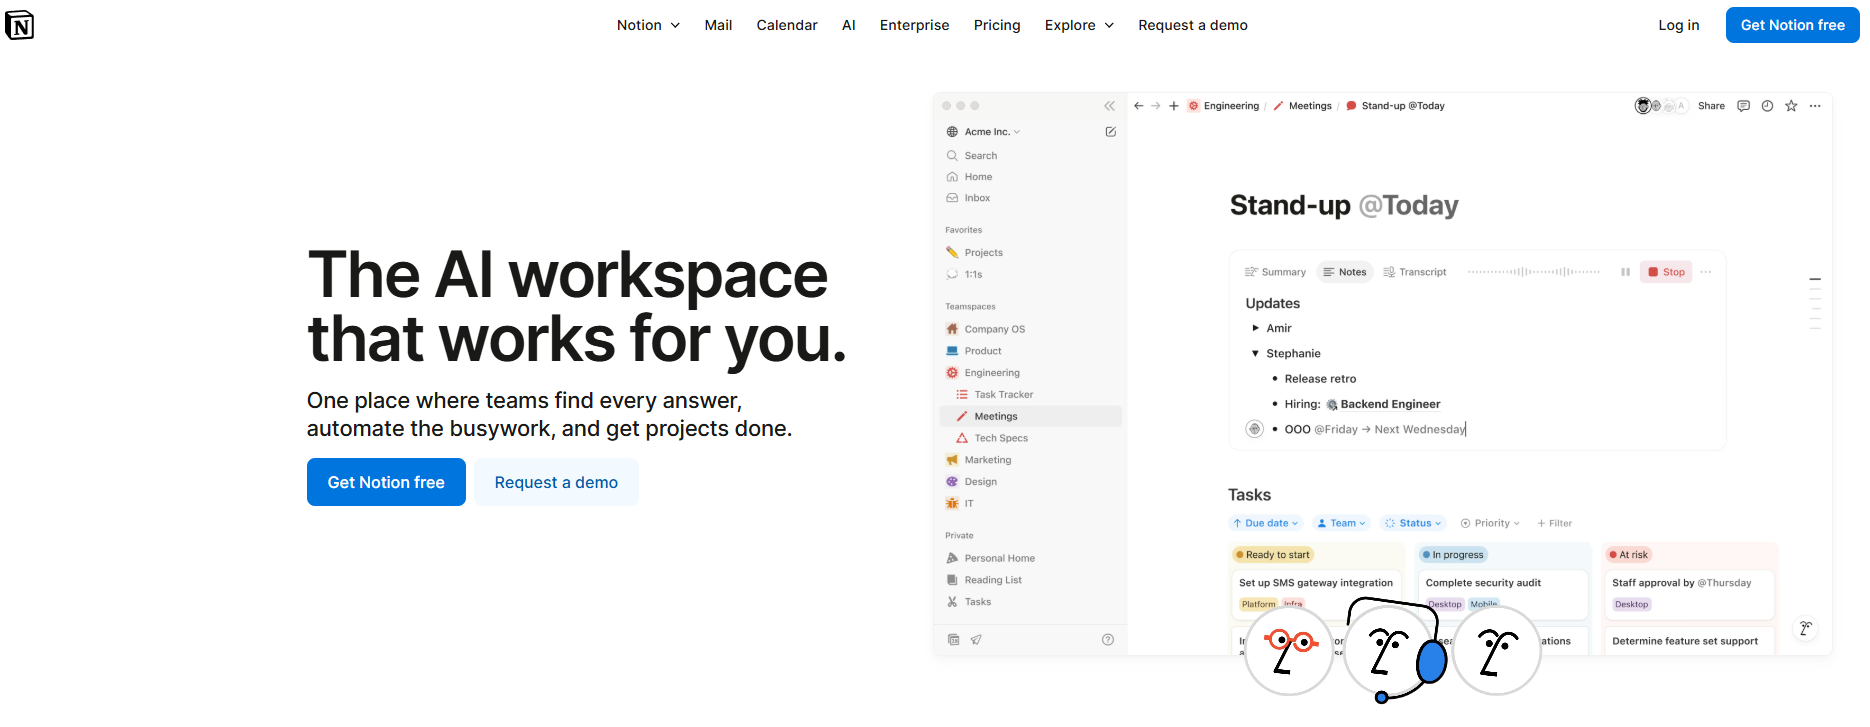Open the Due date filter dropdown
This screenshot has height=727, width=1870.
tap(1265, 523)
